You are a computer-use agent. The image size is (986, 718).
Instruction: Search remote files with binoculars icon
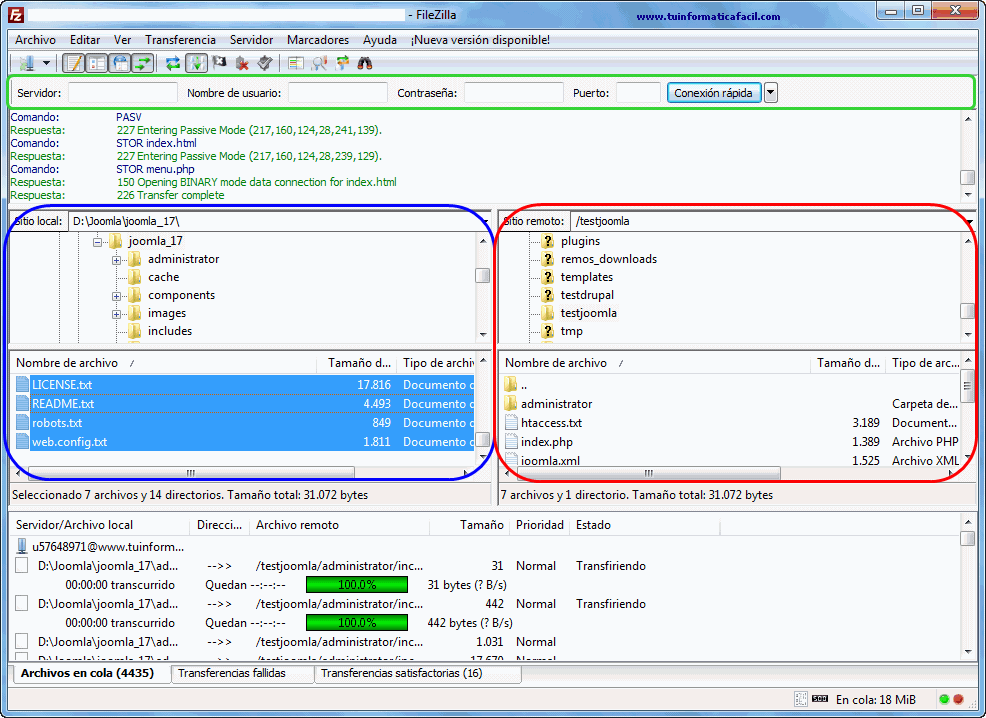coord(365,63)
